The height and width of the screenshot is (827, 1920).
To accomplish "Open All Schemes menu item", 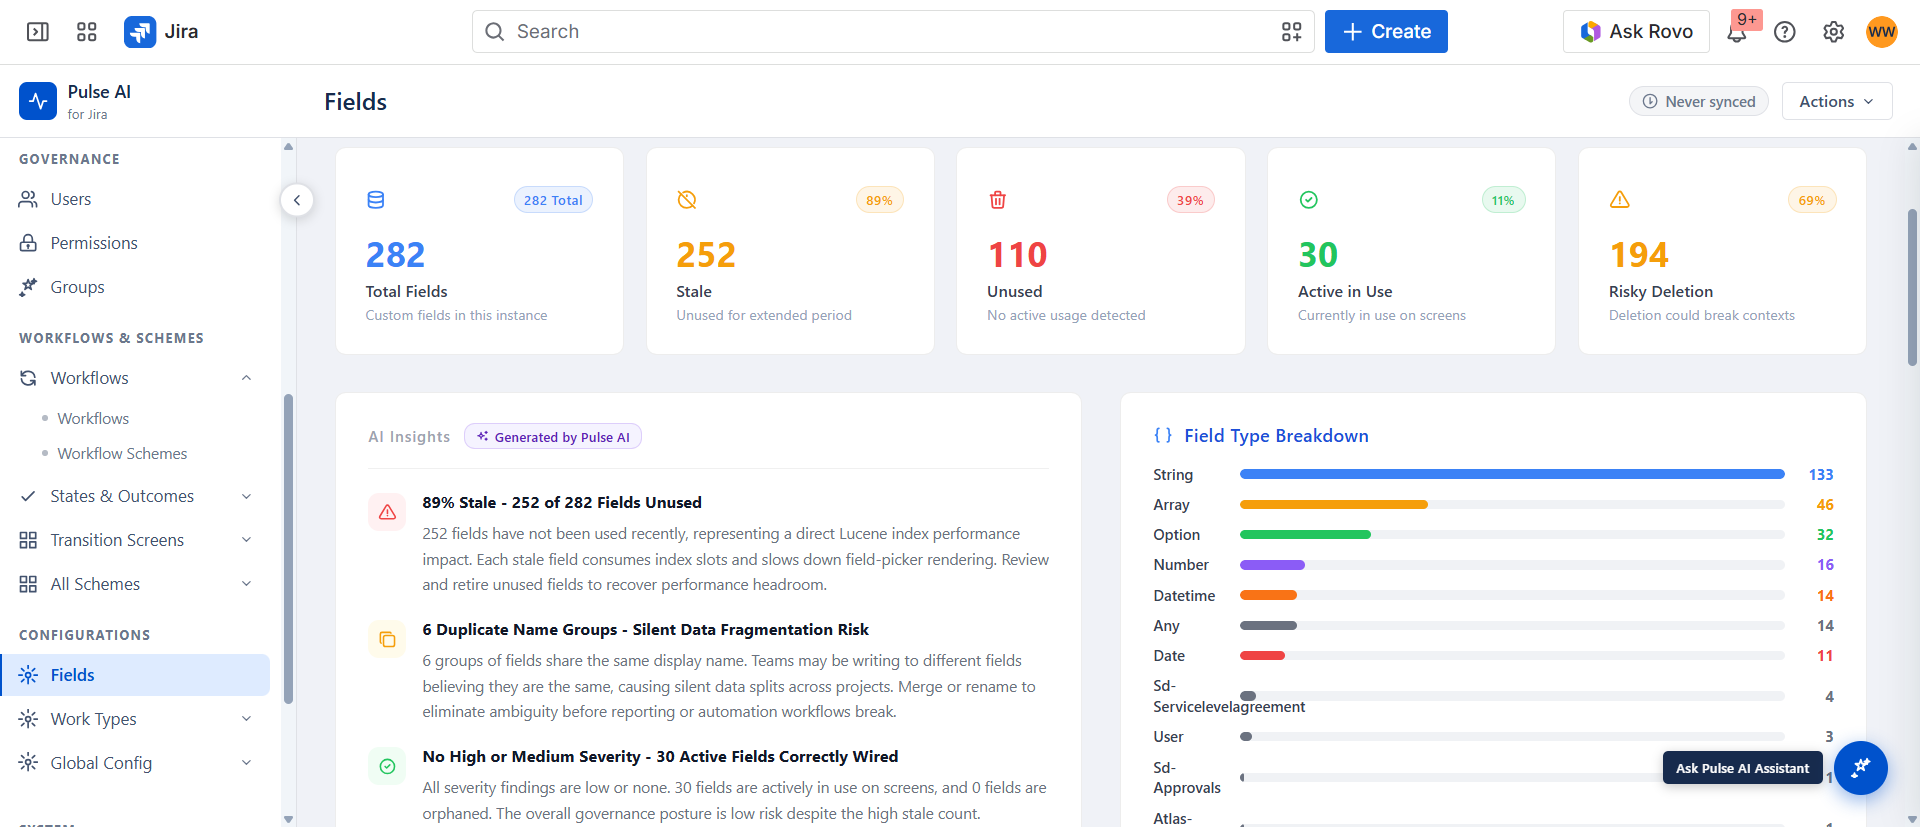I will click(135, 584).
